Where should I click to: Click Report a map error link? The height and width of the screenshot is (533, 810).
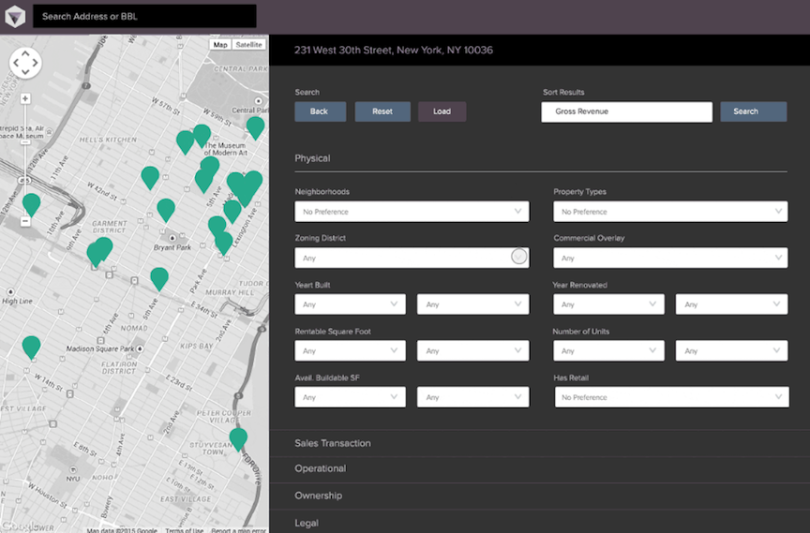pyautogui.click(x=238, y=530)
